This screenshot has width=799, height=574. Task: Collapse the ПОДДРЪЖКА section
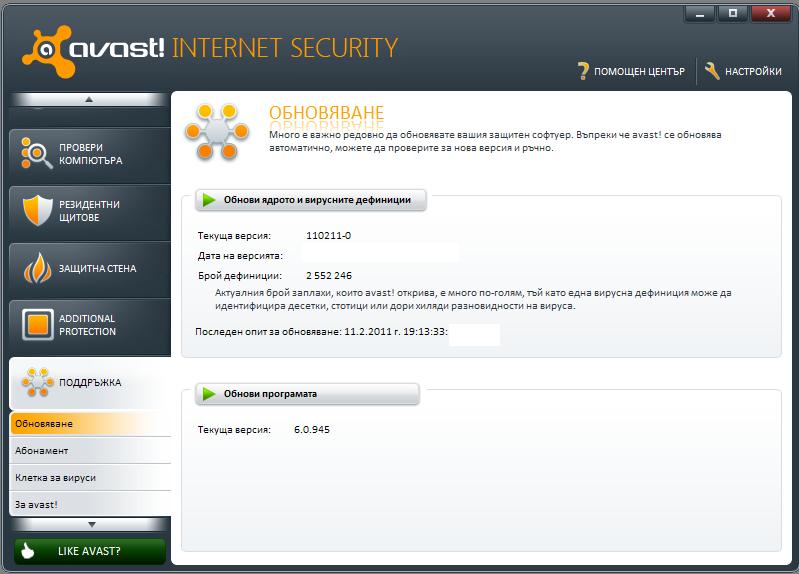[x=90, y=383]
